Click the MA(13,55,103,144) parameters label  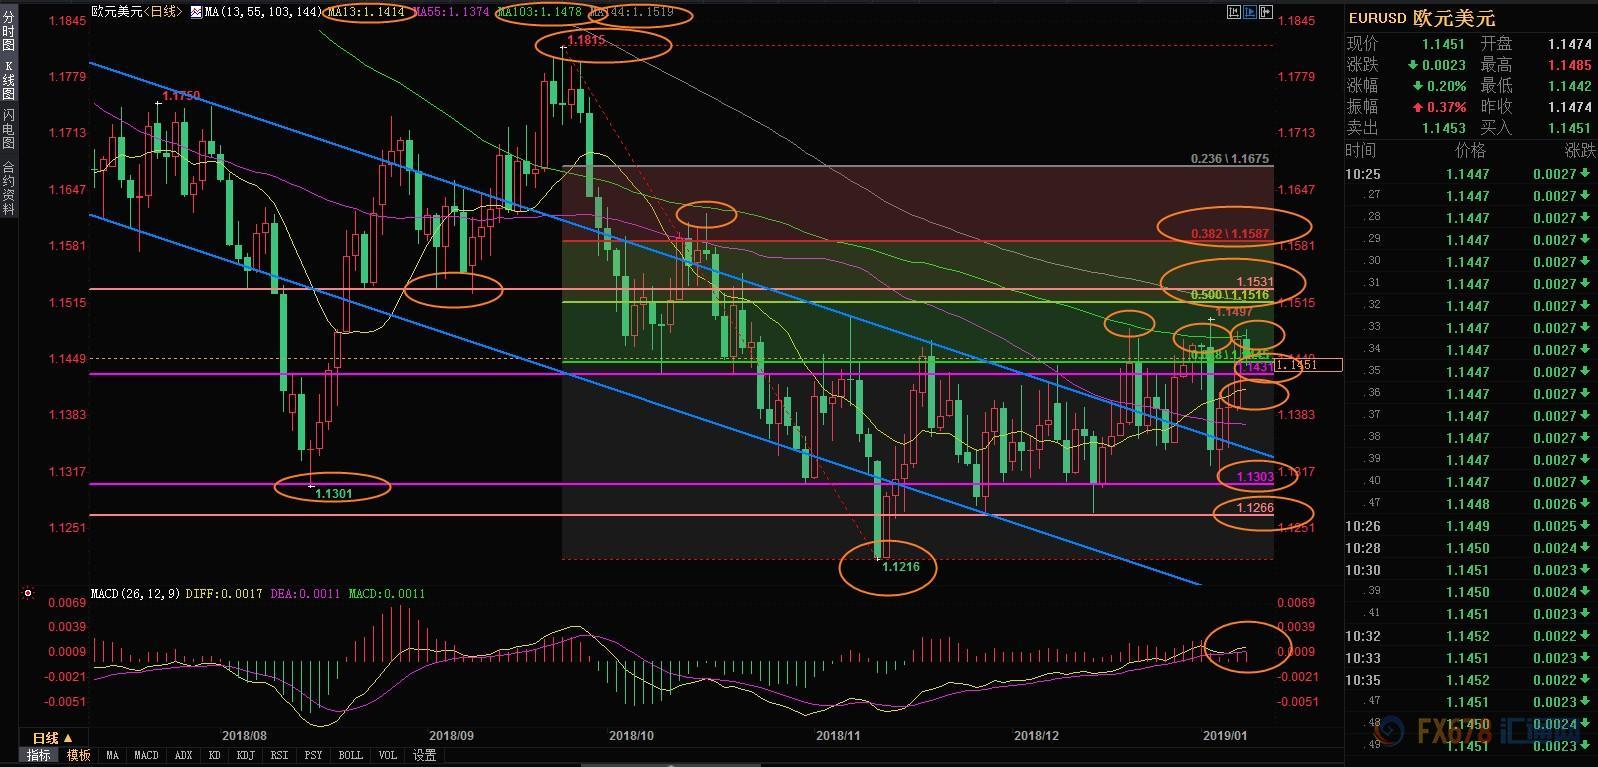click(264, 13)
